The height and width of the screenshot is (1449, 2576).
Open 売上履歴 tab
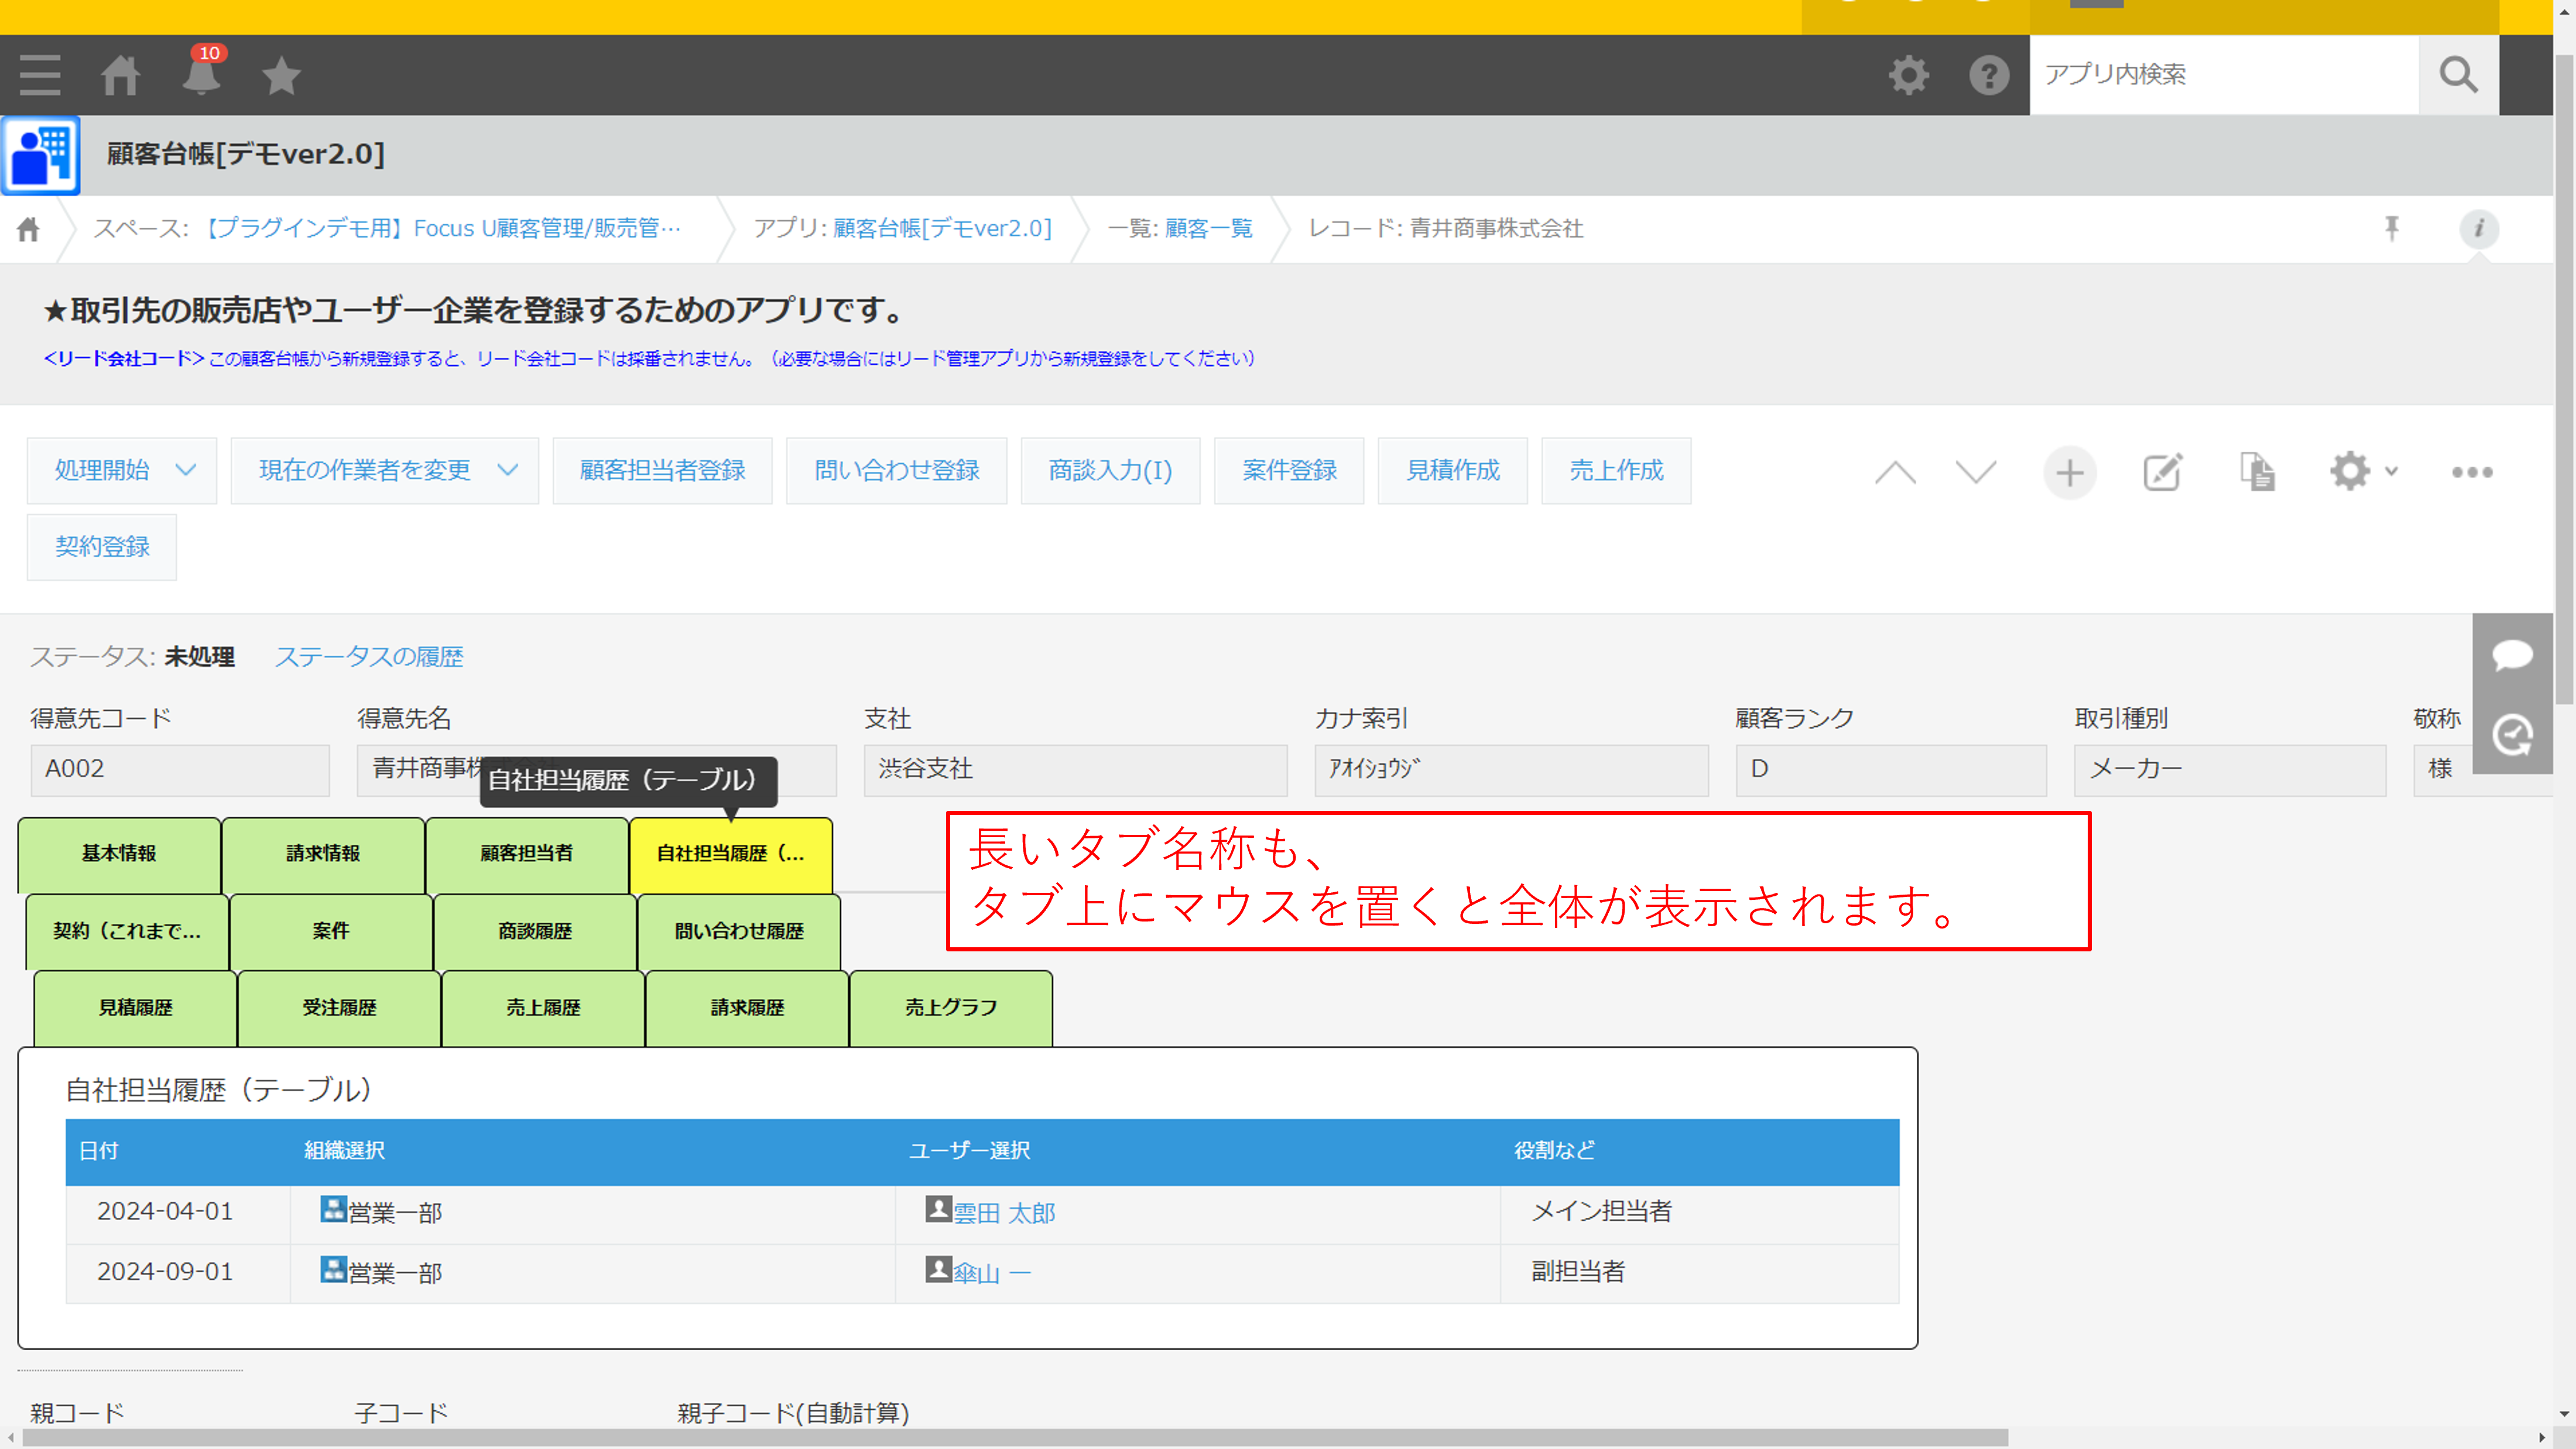(543, 1008)
